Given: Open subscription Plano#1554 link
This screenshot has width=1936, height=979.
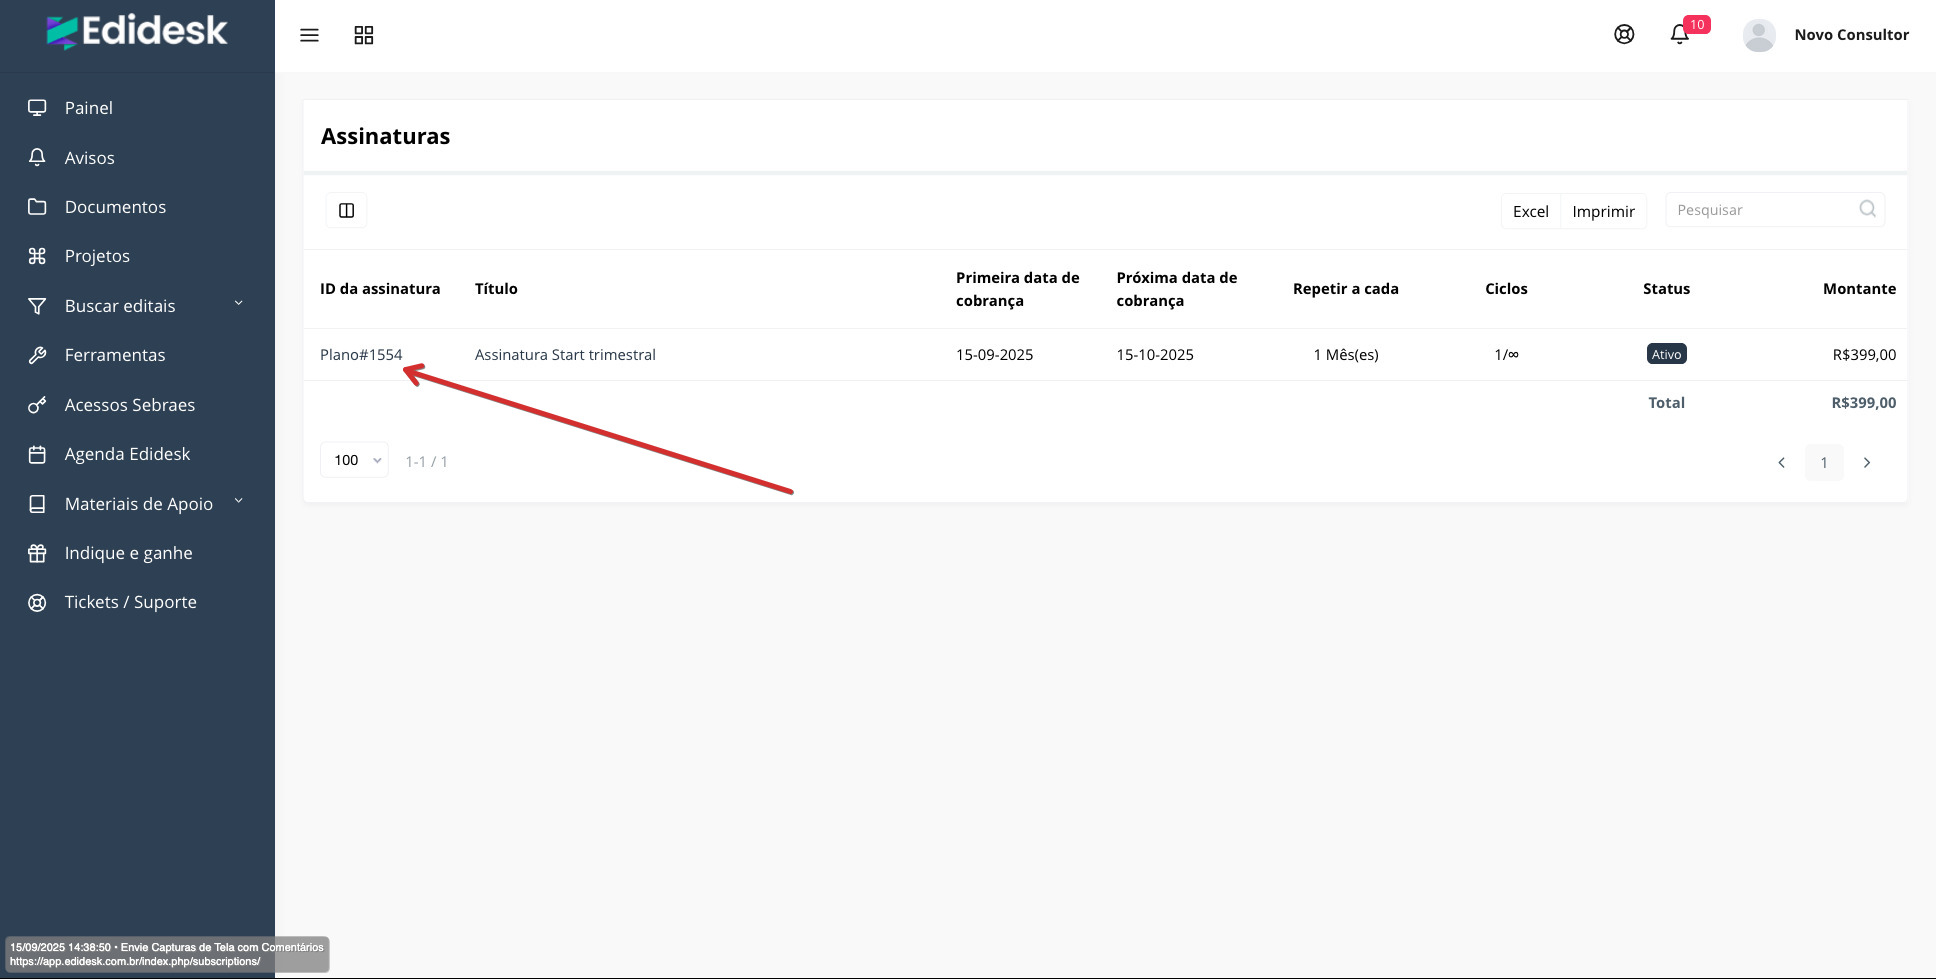Looking at the screenshot, I should [361, 355].
